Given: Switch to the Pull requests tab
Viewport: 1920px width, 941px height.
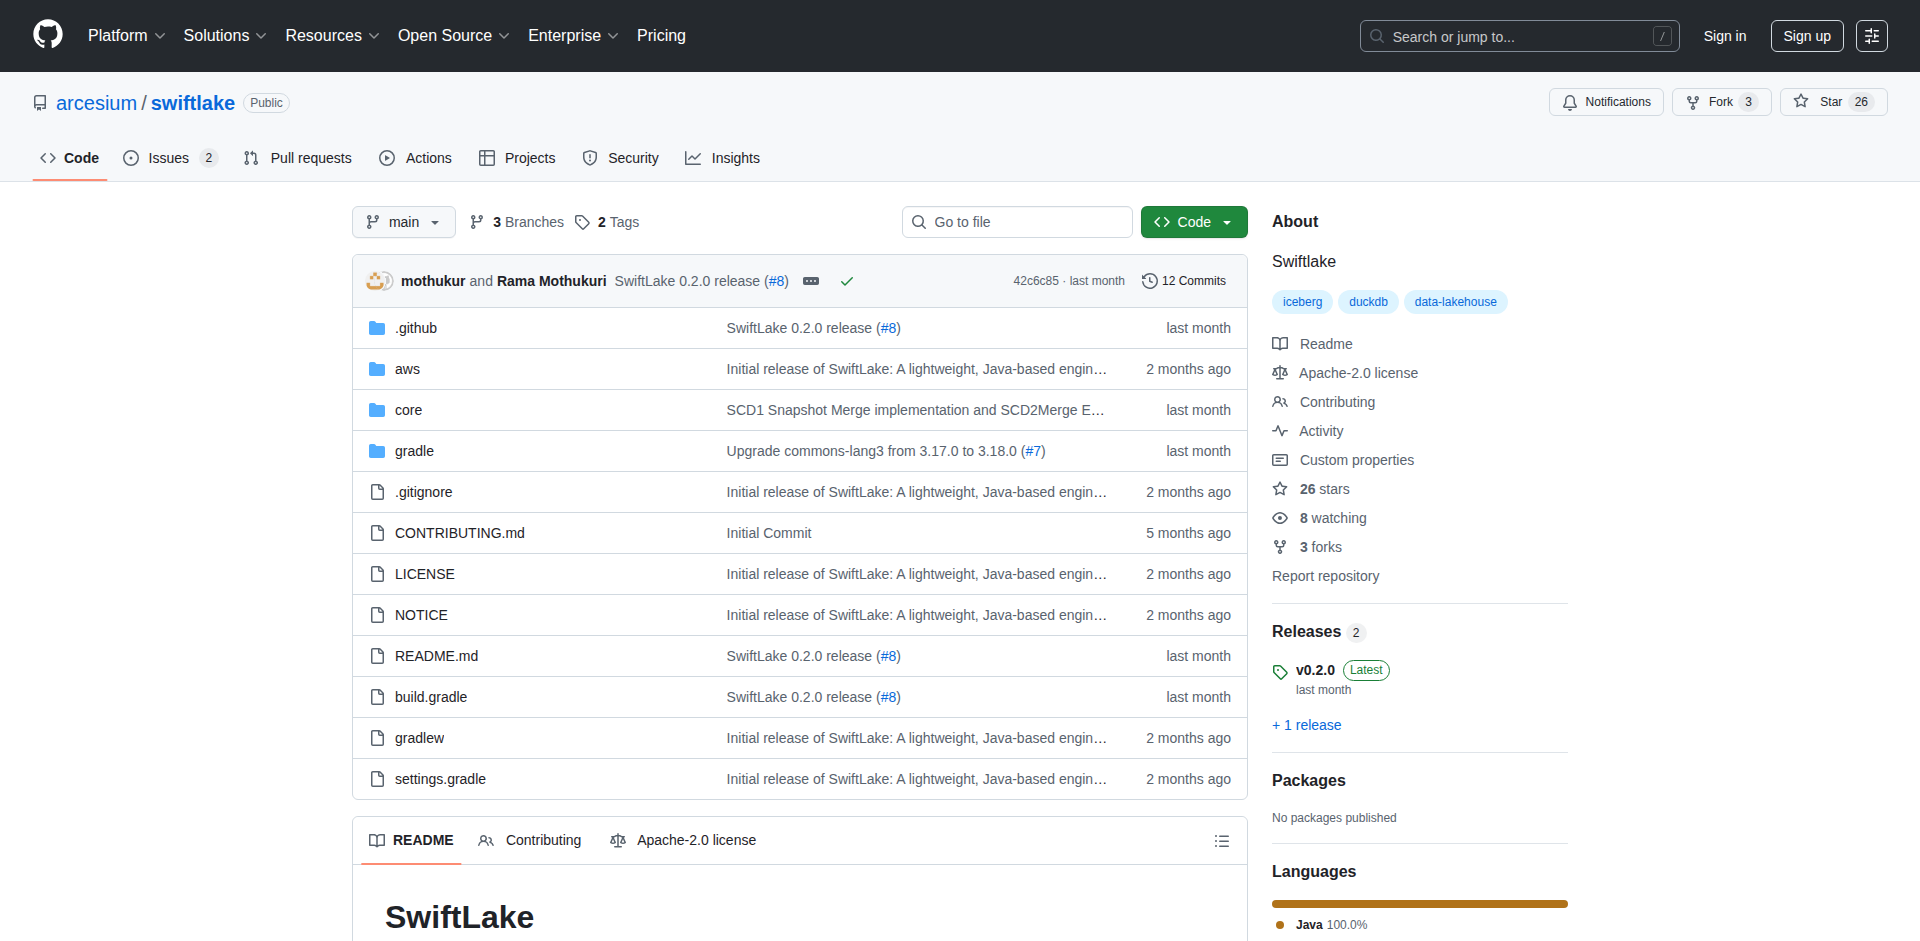Looking at the screenshot, I should click(298, 158).
